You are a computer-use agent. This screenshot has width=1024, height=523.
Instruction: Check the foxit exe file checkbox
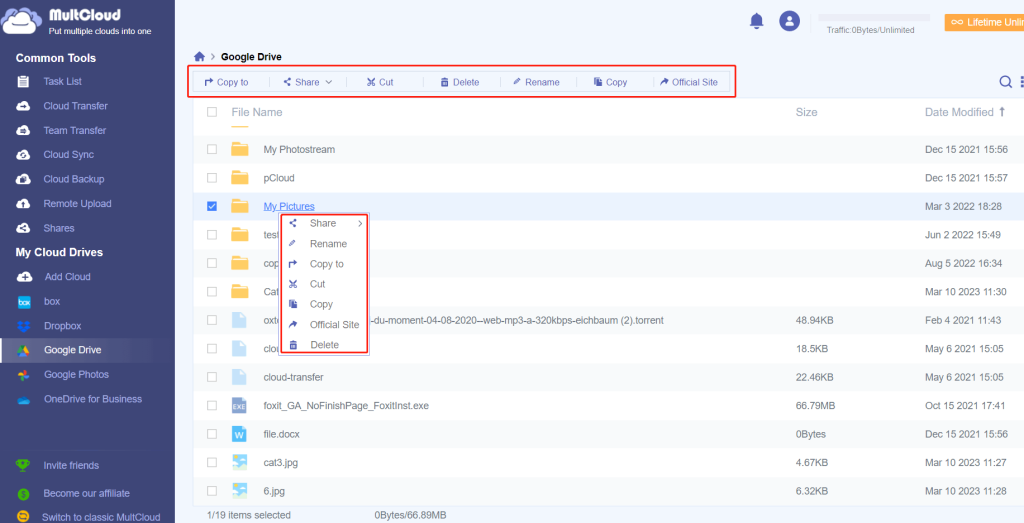(212, 405)
